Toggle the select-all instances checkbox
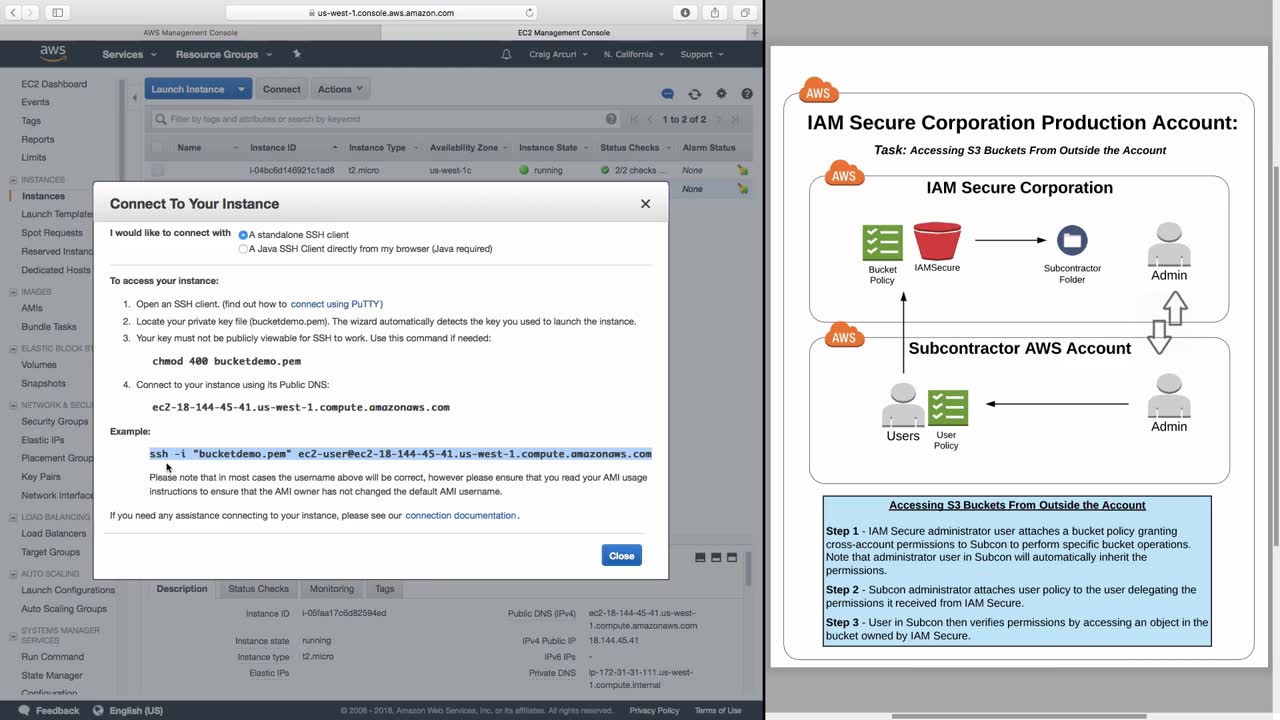The image size is (1280, 720). (x=157, y=148)
